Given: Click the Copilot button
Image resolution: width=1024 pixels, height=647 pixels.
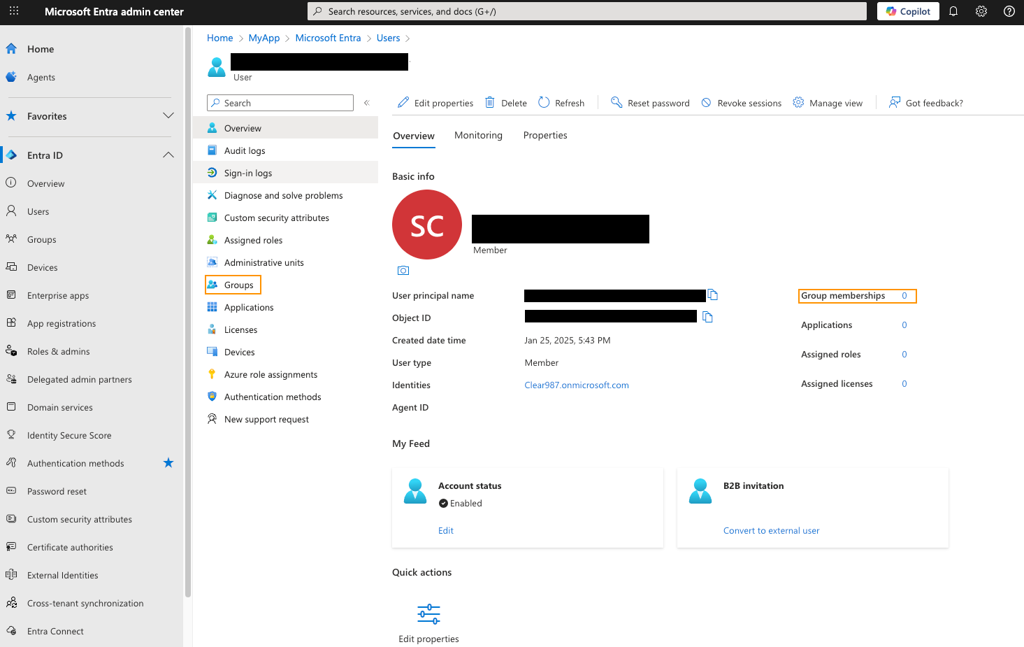Looking at the screenshot, I should coord(908,11).
